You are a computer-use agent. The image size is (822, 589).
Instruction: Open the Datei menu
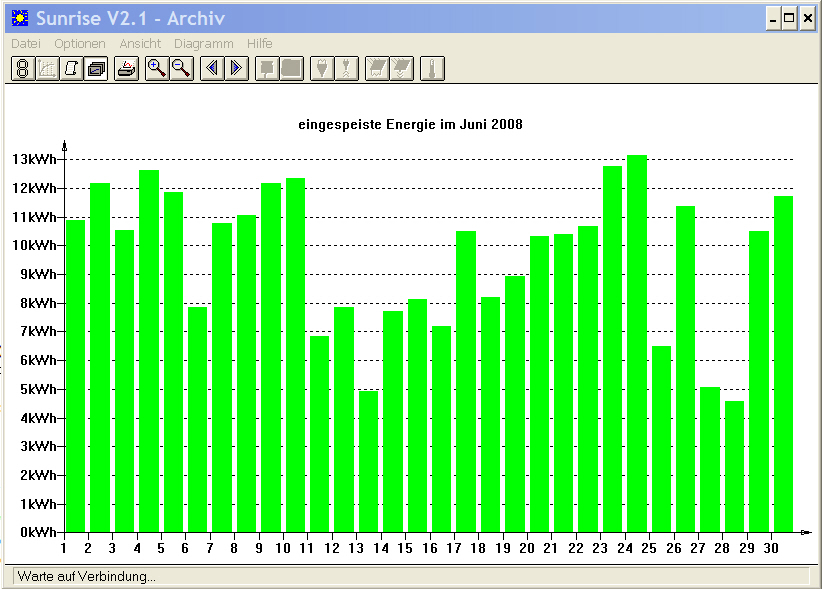click(26, 43)
